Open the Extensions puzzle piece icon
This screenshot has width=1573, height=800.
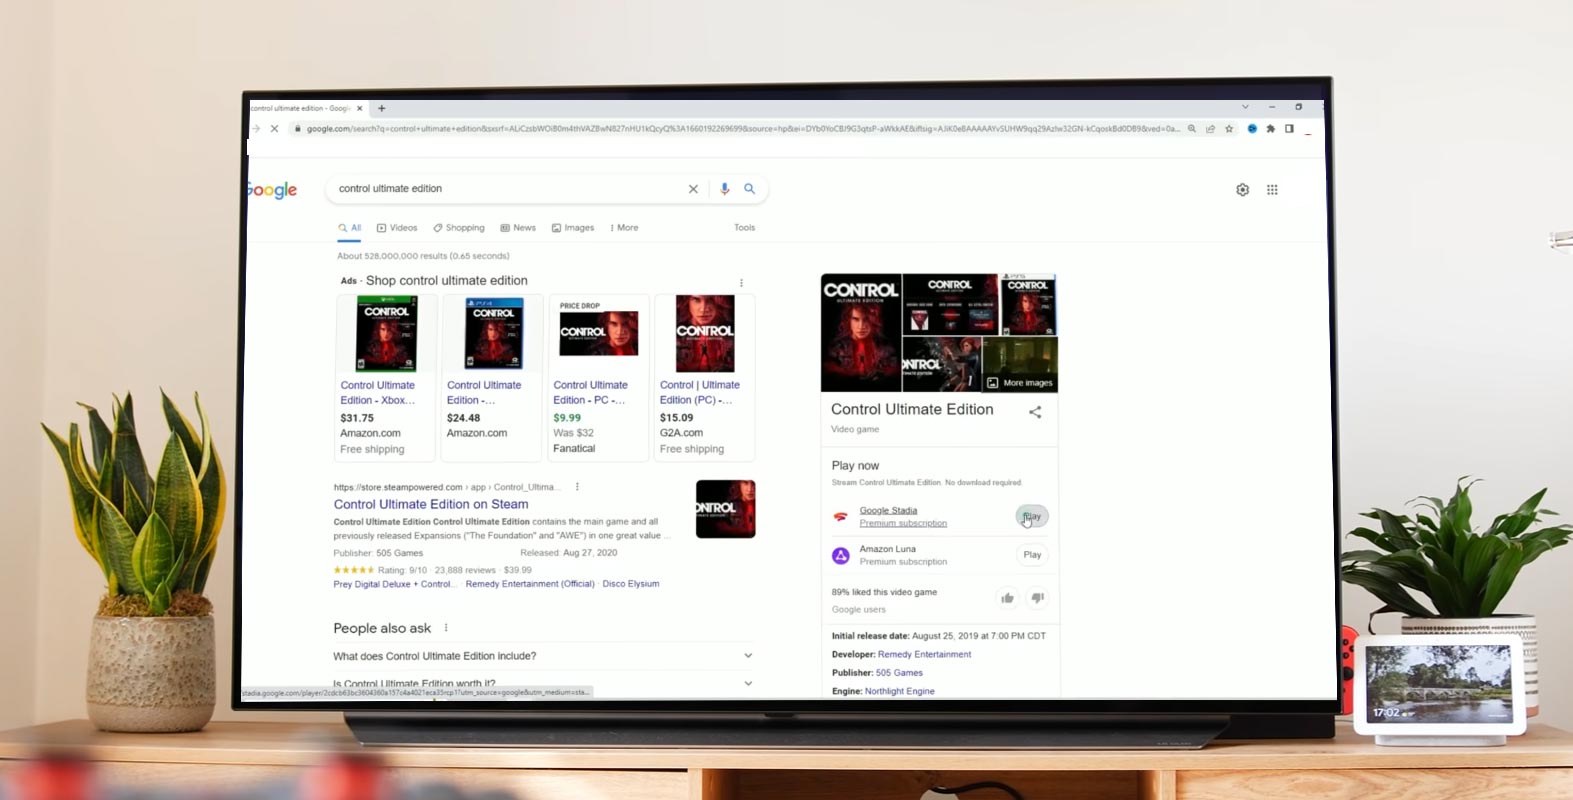(x=1270, y=129)
